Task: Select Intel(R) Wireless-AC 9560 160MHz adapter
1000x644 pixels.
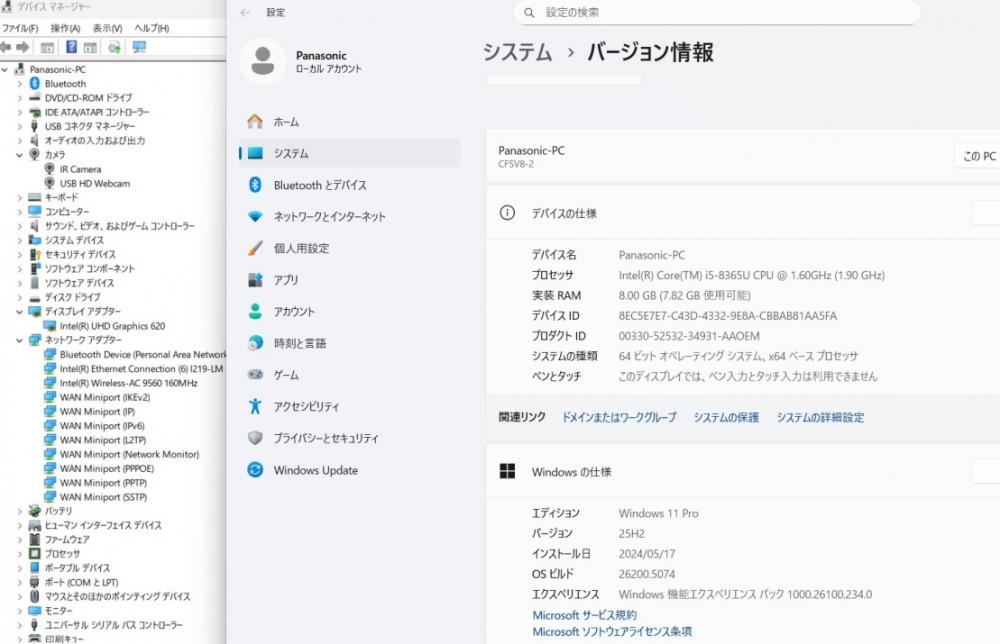Action: (129, 383)
